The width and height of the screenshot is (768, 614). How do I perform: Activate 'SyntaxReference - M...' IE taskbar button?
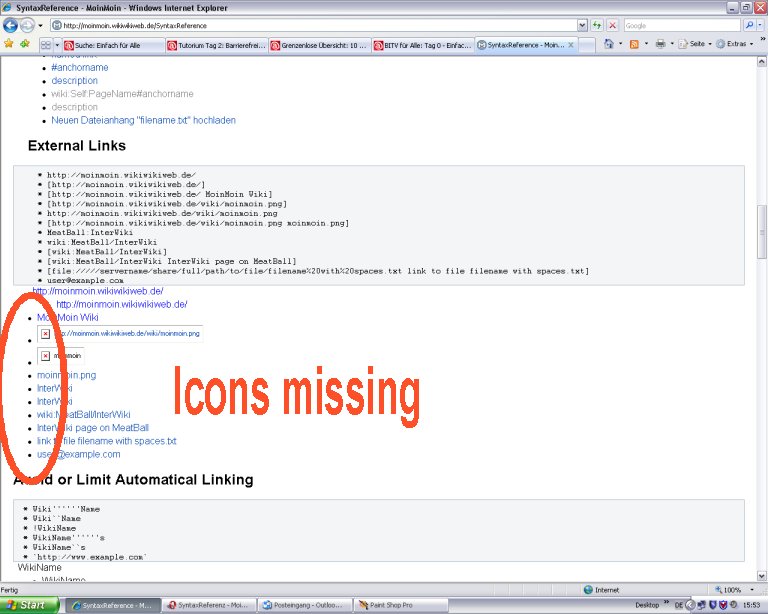coord(113,606)
